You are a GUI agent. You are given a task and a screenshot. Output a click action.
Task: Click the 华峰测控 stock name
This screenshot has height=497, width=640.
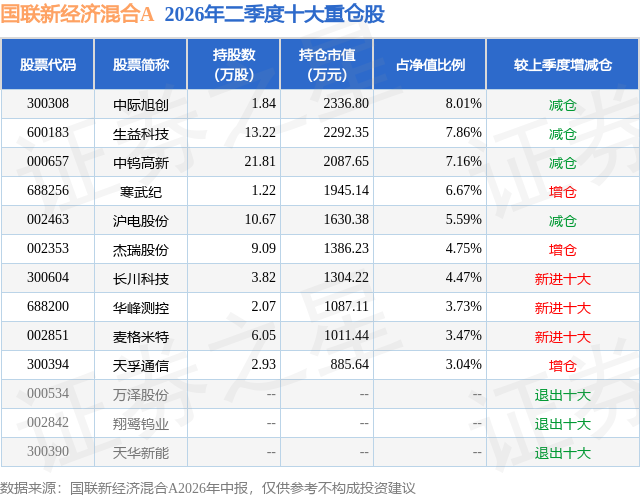pos(141,308)
